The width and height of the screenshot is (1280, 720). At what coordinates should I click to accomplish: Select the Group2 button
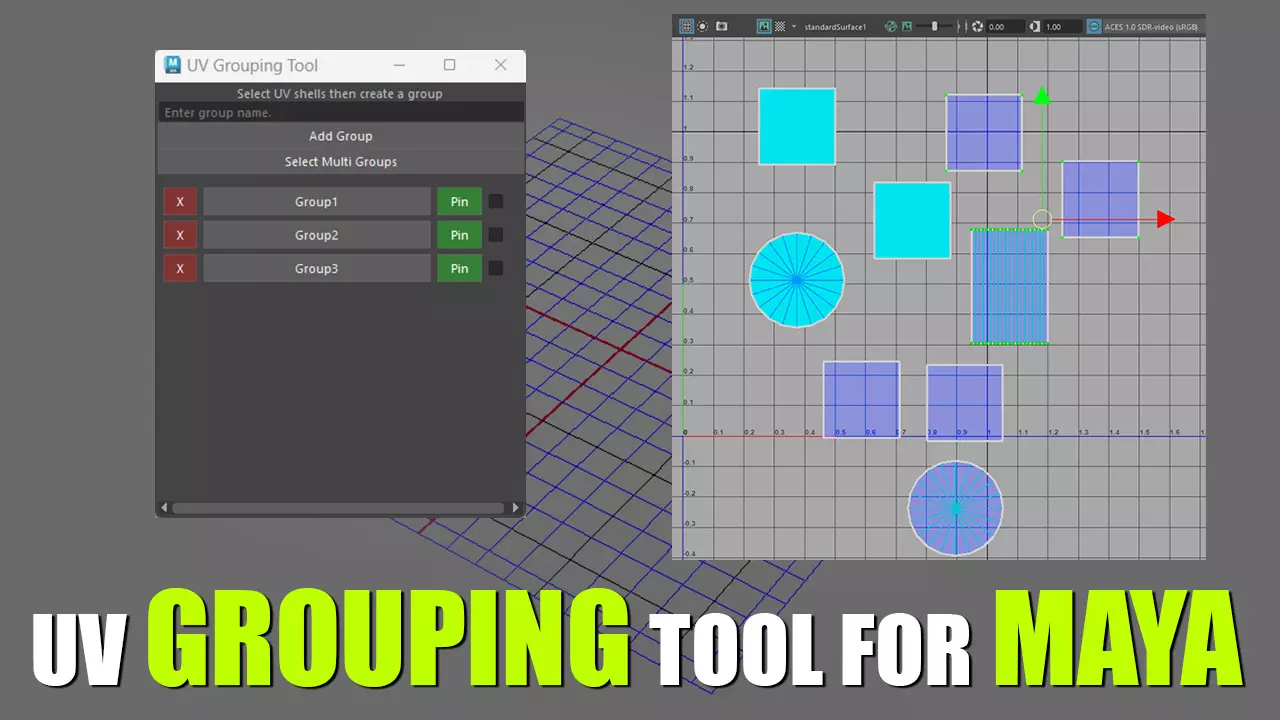pyautogui.click(x=317, y=235)
